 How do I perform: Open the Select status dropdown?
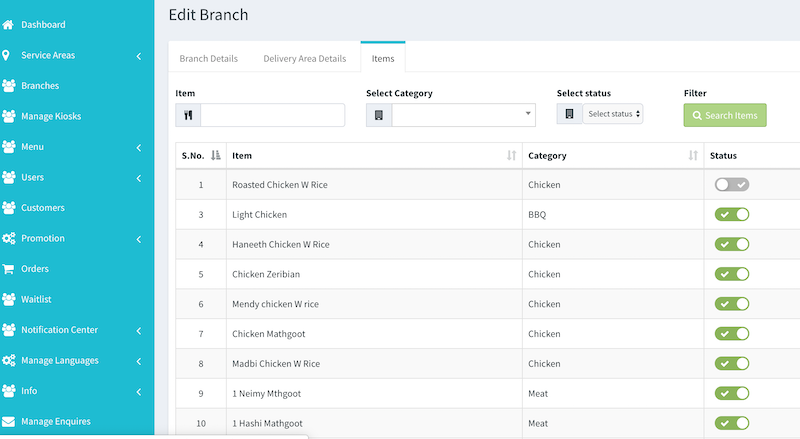click(613, 114)
